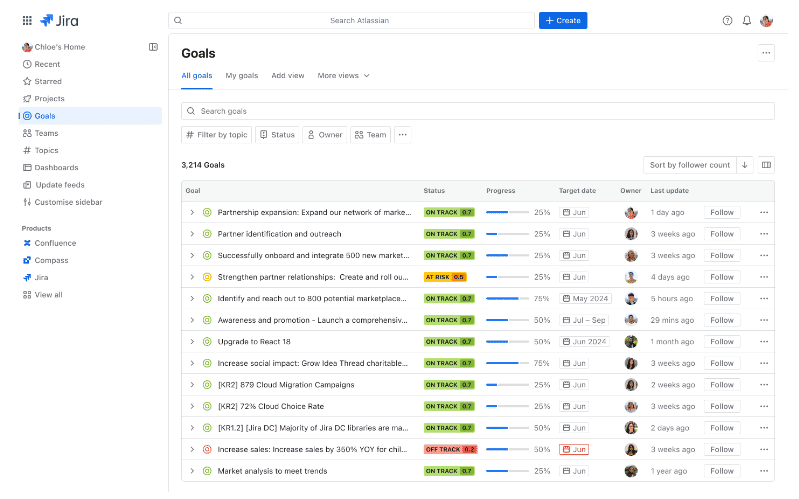This screenshot has width=799, height=499.
Task: Open the More views dropdown
Action: coord(343,76)
